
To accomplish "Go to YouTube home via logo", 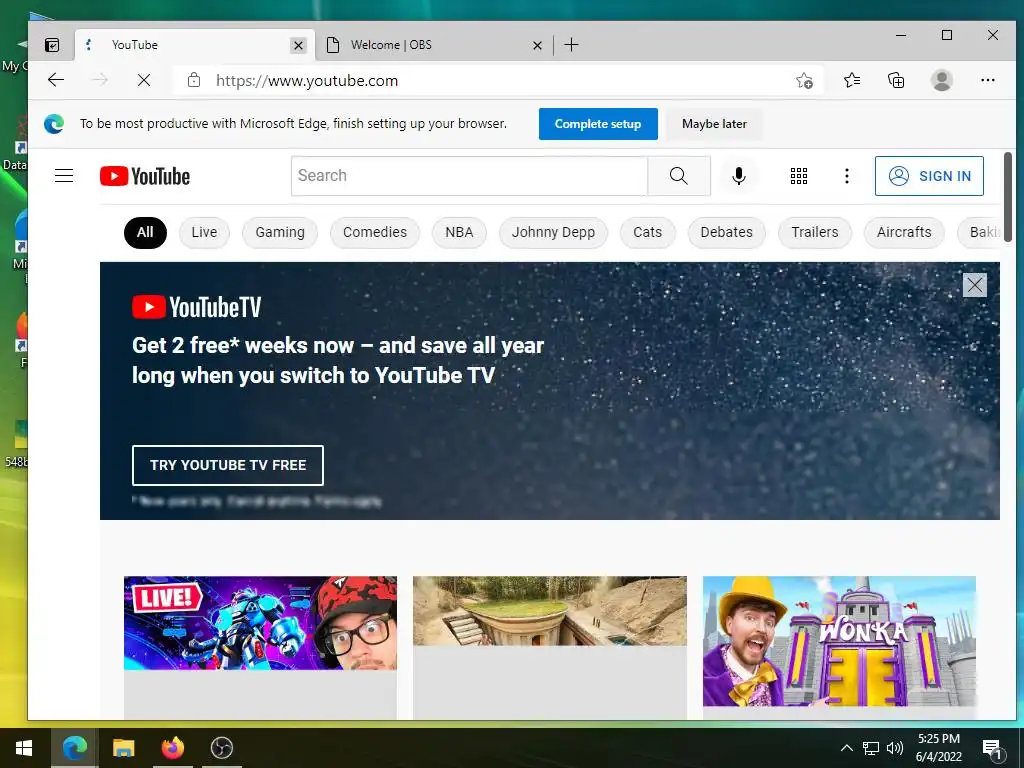I will [x=145, y=176].
